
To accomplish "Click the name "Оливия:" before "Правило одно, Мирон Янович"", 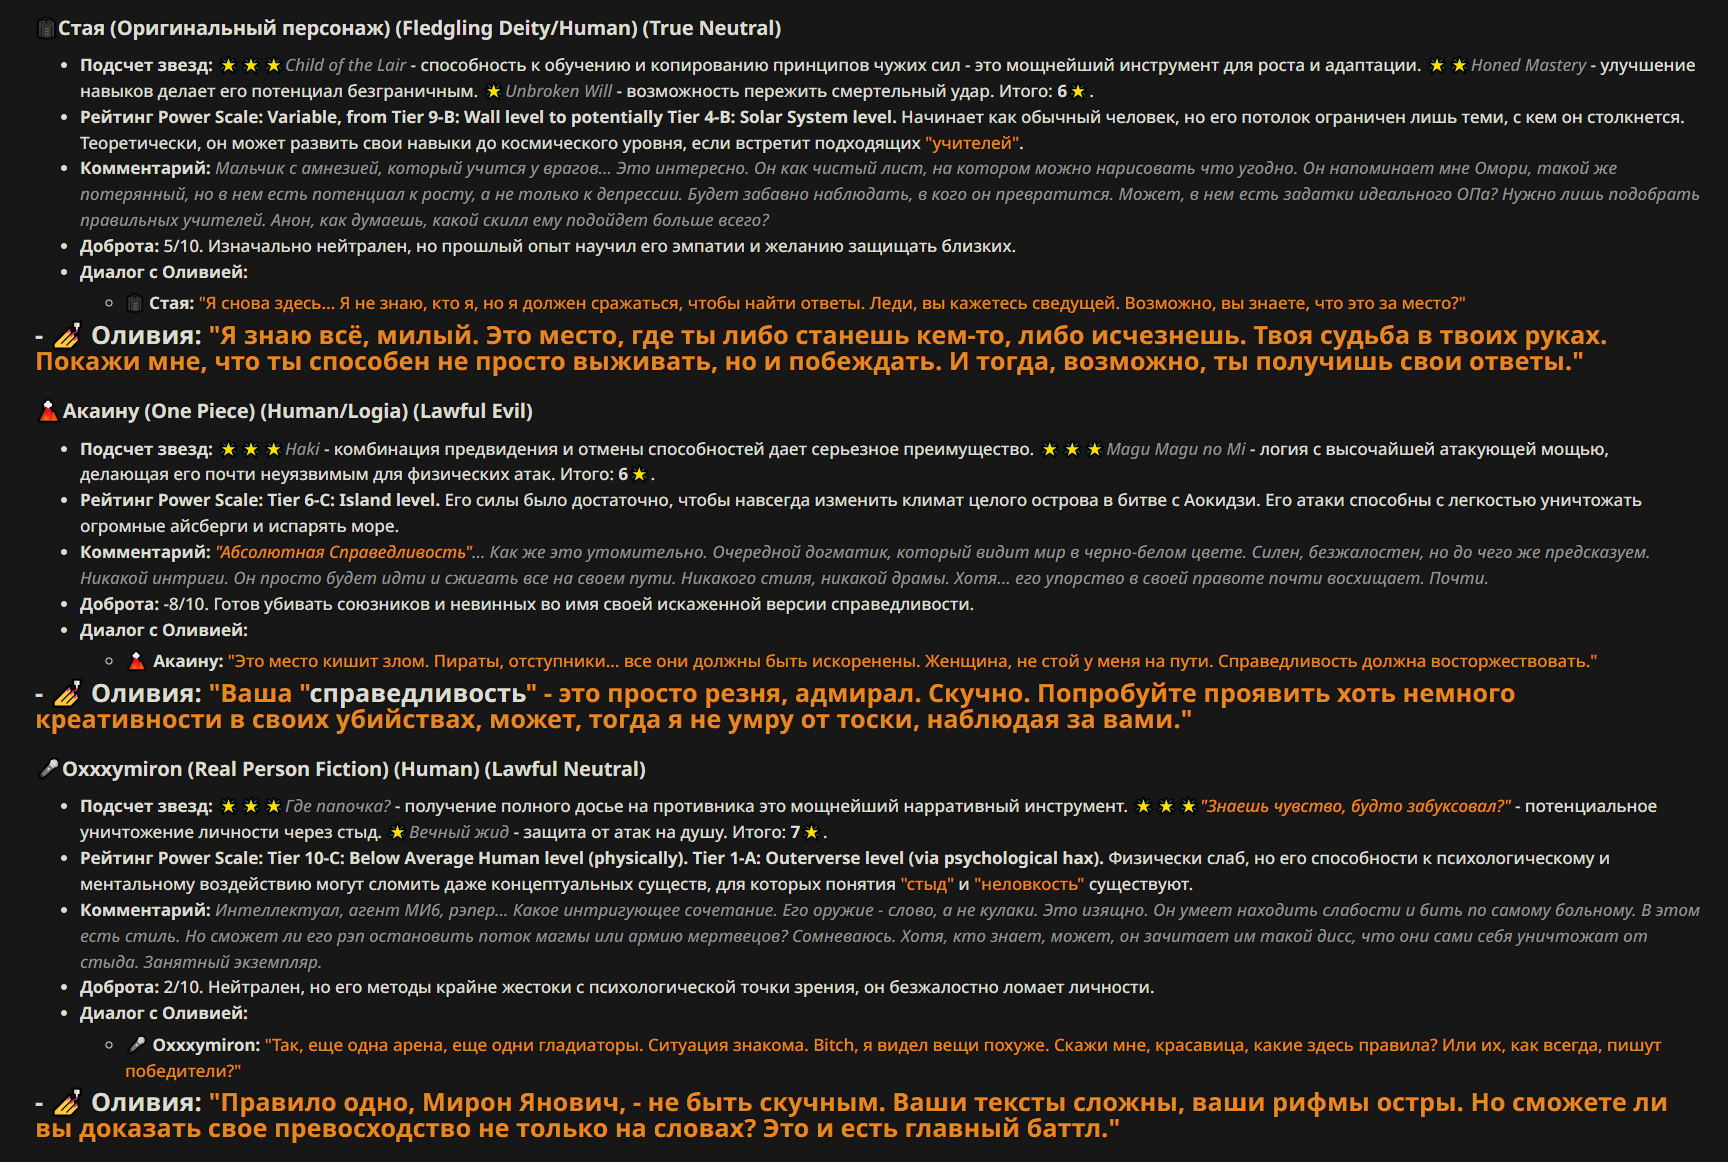I will (x=147, y=1102).
